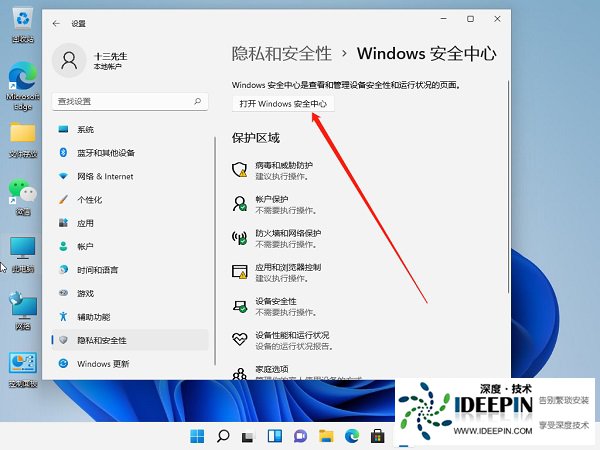This screenshot has width=600, height=450.
Task: Open Edge on the taskbar
Action: (352, 436)
